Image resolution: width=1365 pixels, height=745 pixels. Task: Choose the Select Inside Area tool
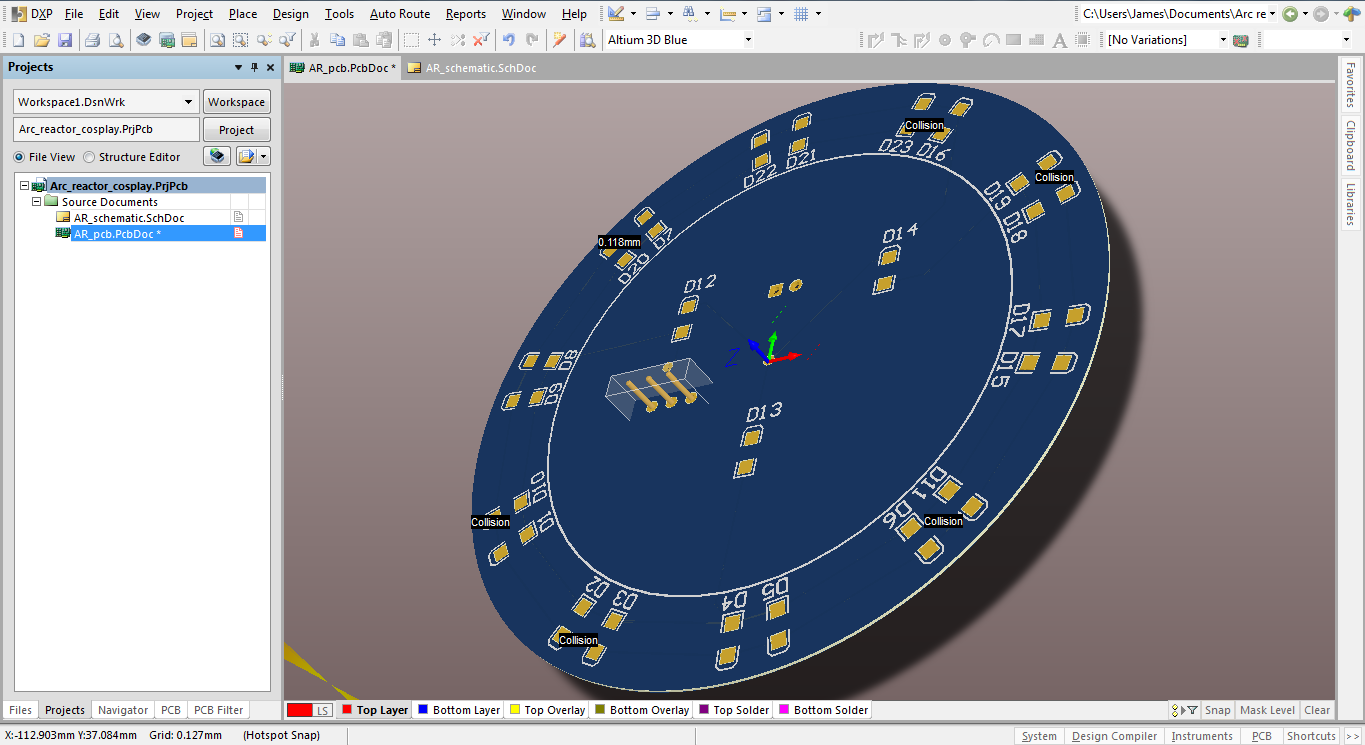(x=411, y=40)
